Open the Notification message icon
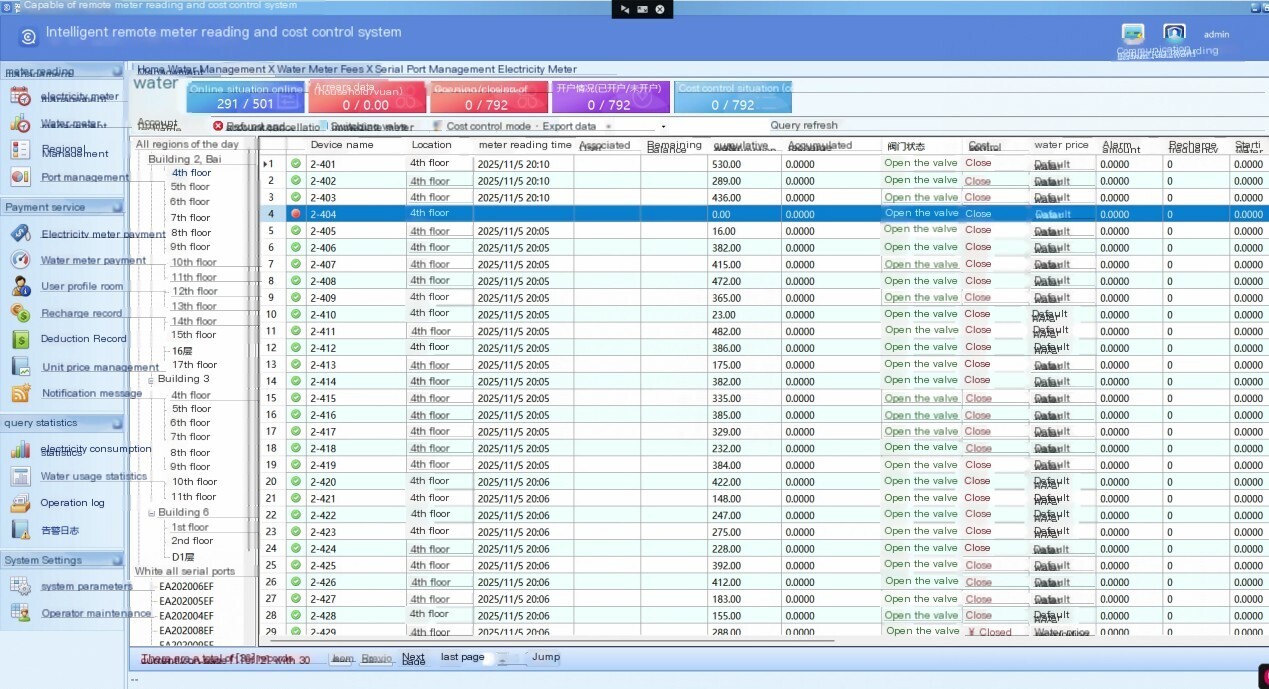The width and height of the screenshot is (1269, 689). pos(20,393)
